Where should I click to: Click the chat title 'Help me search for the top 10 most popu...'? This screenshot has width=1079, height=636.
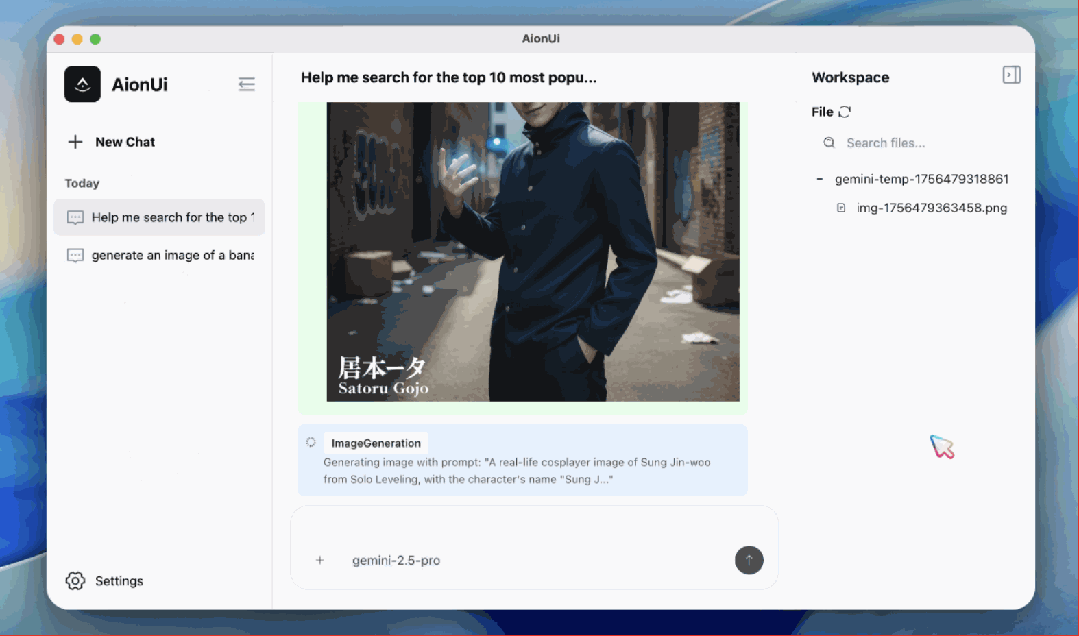449,78
